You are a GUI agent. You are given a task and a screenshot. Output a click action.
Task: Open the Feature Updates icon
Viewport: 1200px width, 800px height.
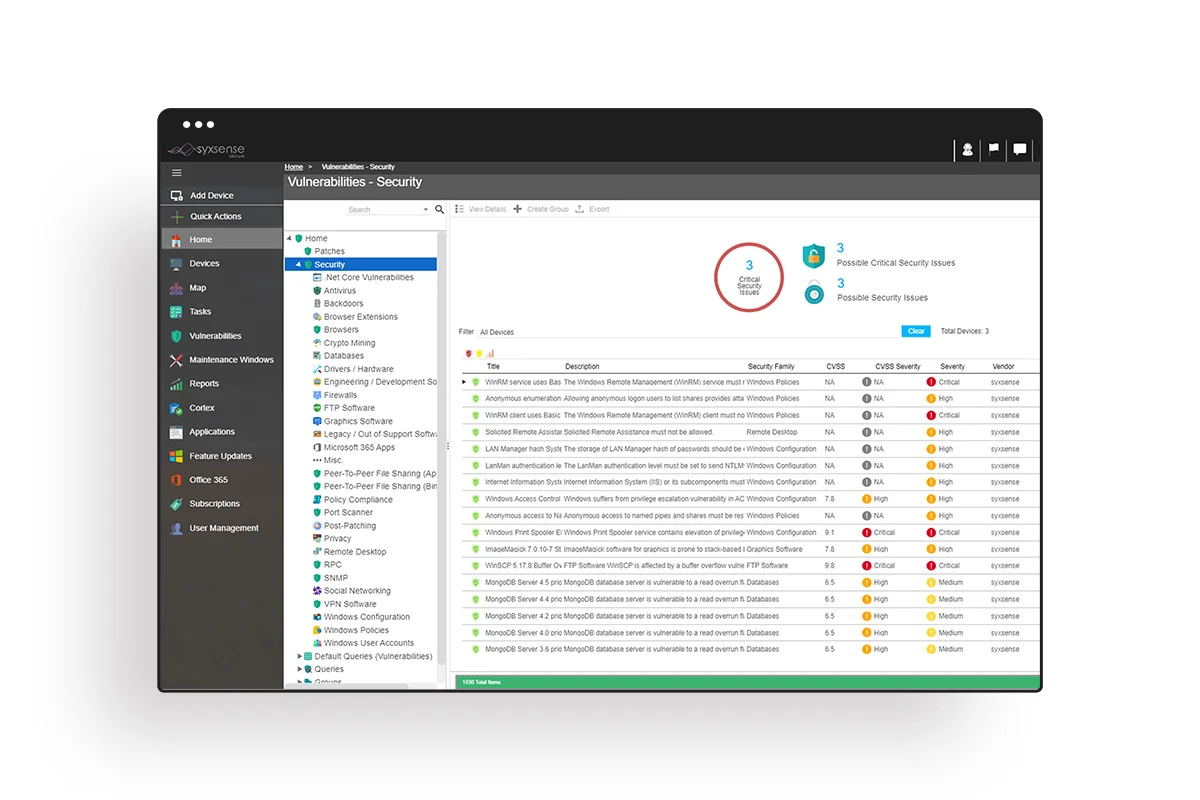click(x=177, y=456)
